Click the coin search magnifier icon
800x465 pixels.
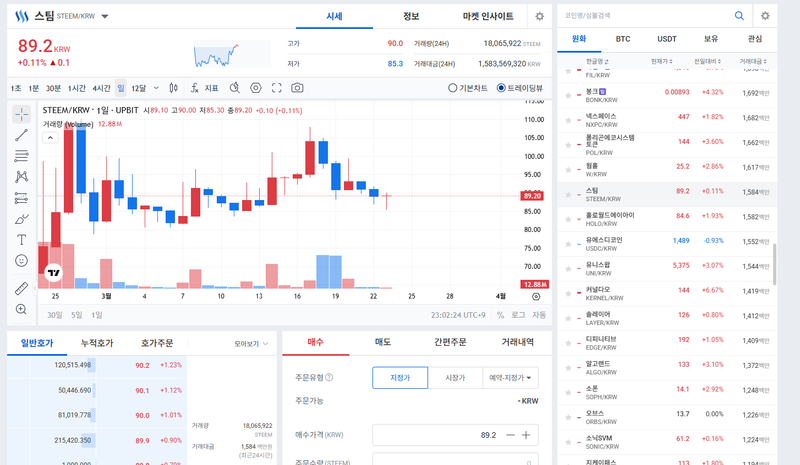(740, 16)
